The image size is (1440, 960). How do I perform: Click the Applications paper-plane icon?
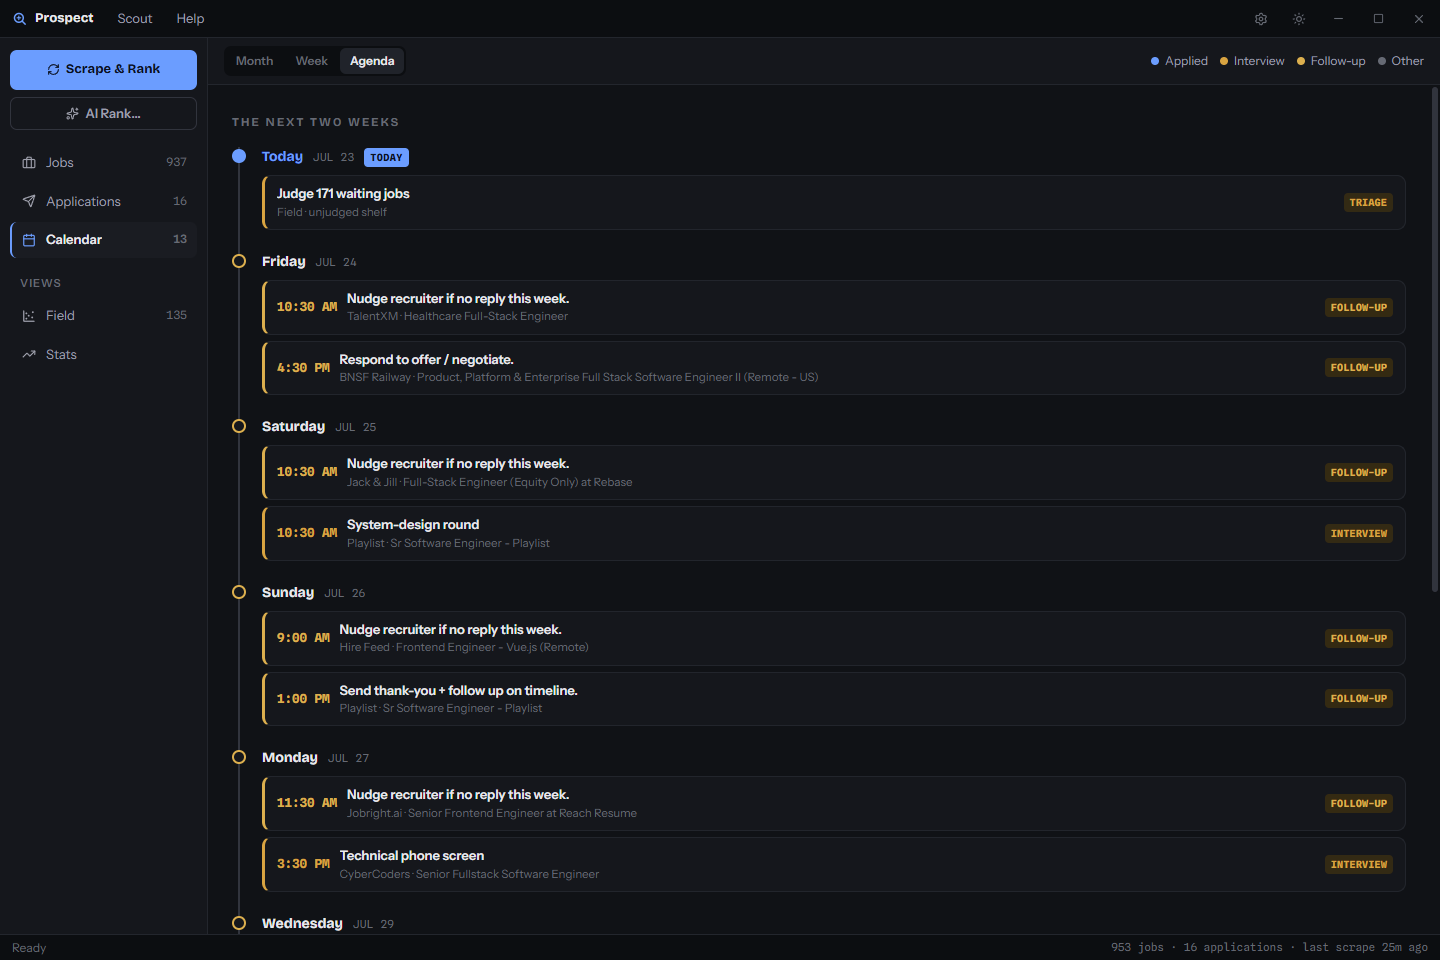point(29,201)
